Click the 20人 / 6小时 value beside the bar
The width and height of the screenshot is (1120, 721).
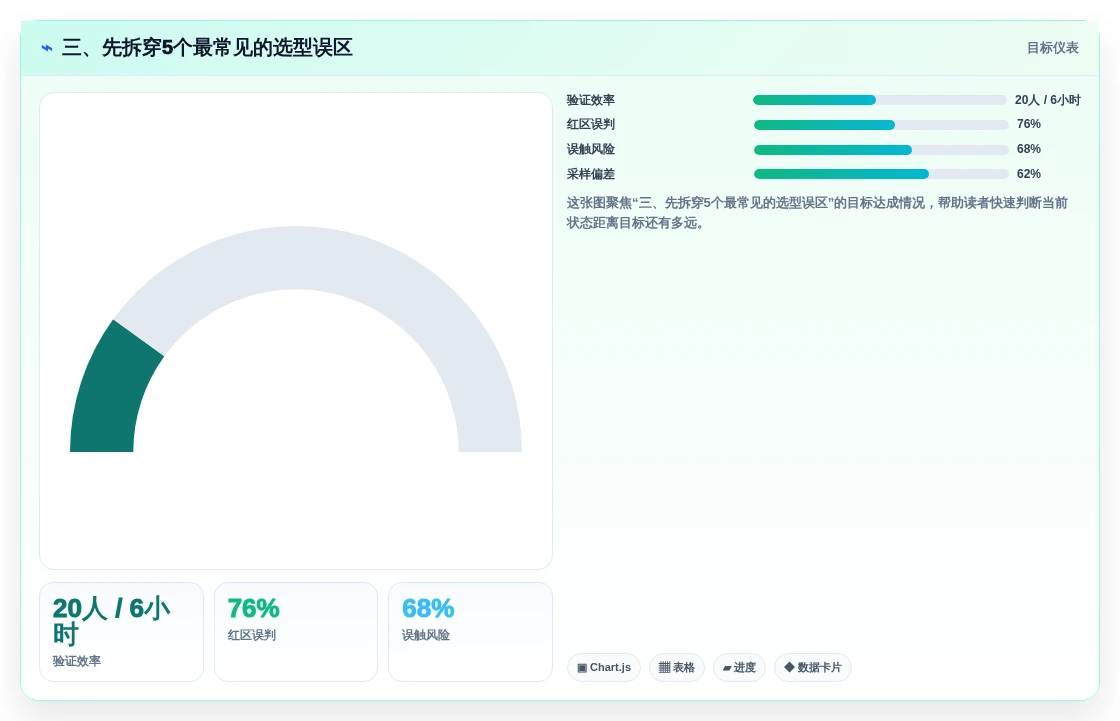1047,100
